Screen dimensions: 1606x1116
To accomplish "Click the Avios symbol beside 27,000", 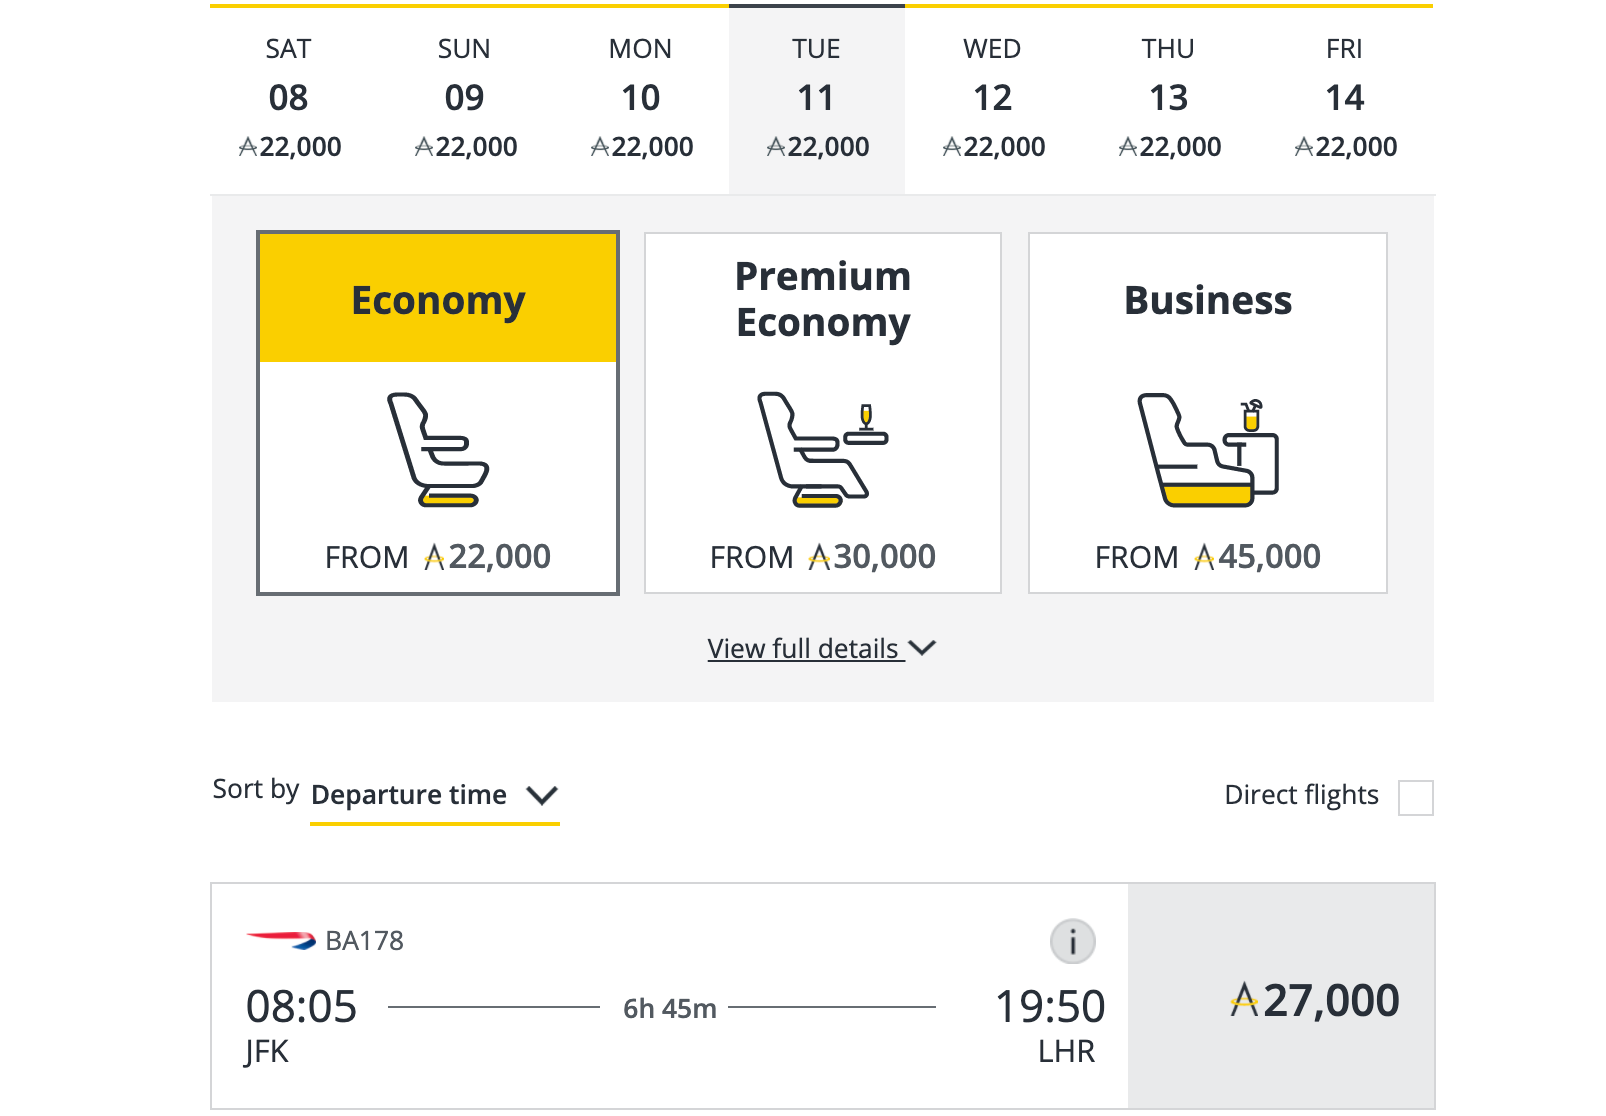I will 1244,1000.
